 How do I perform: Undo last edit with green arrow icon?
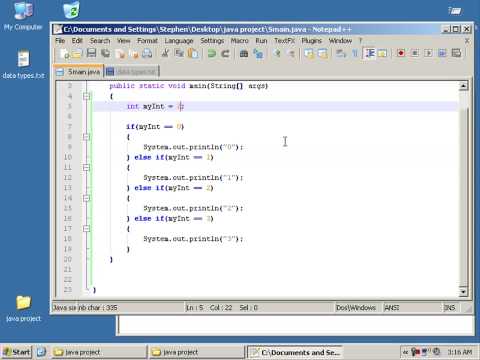[x=211, y=53]
